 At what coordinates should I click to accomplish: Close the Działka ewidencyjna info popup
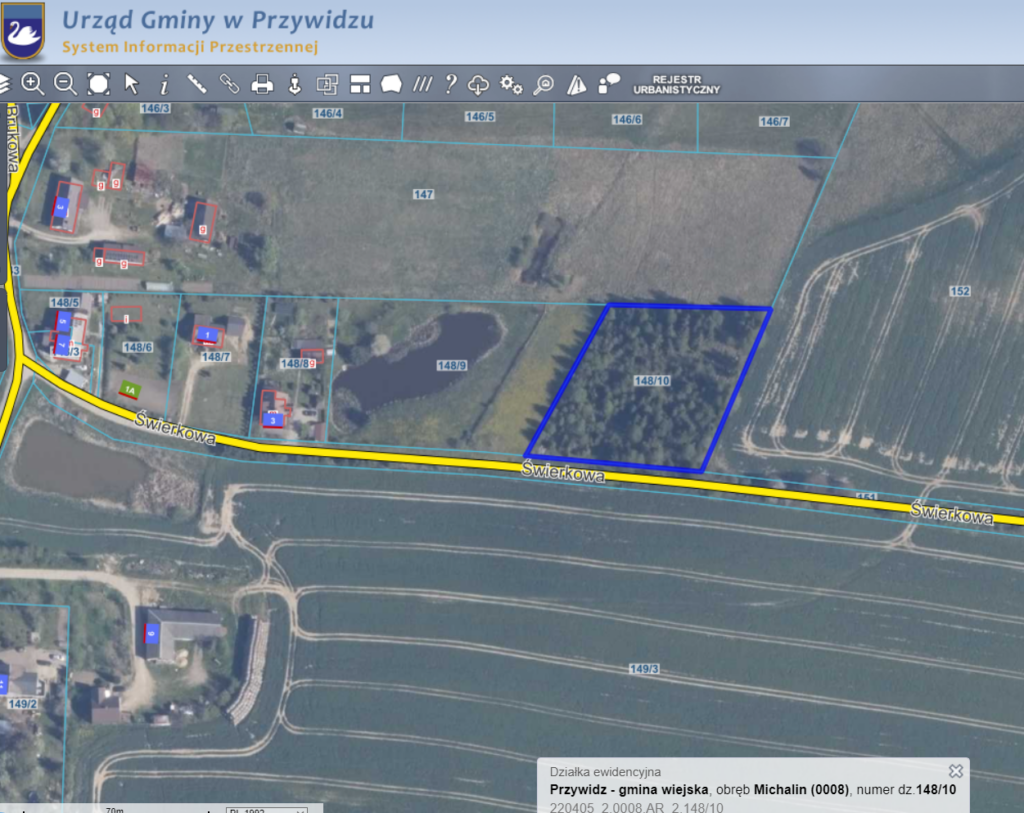point(956,771)
